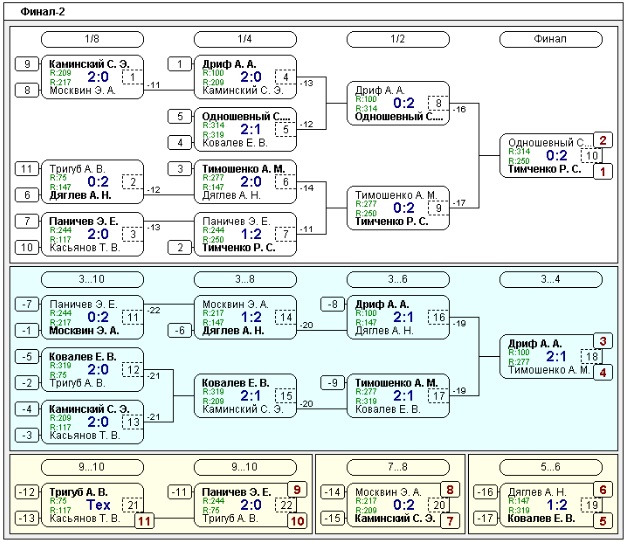Open the "3...4" round header
The image size is (626, 542).
[551, 279]
